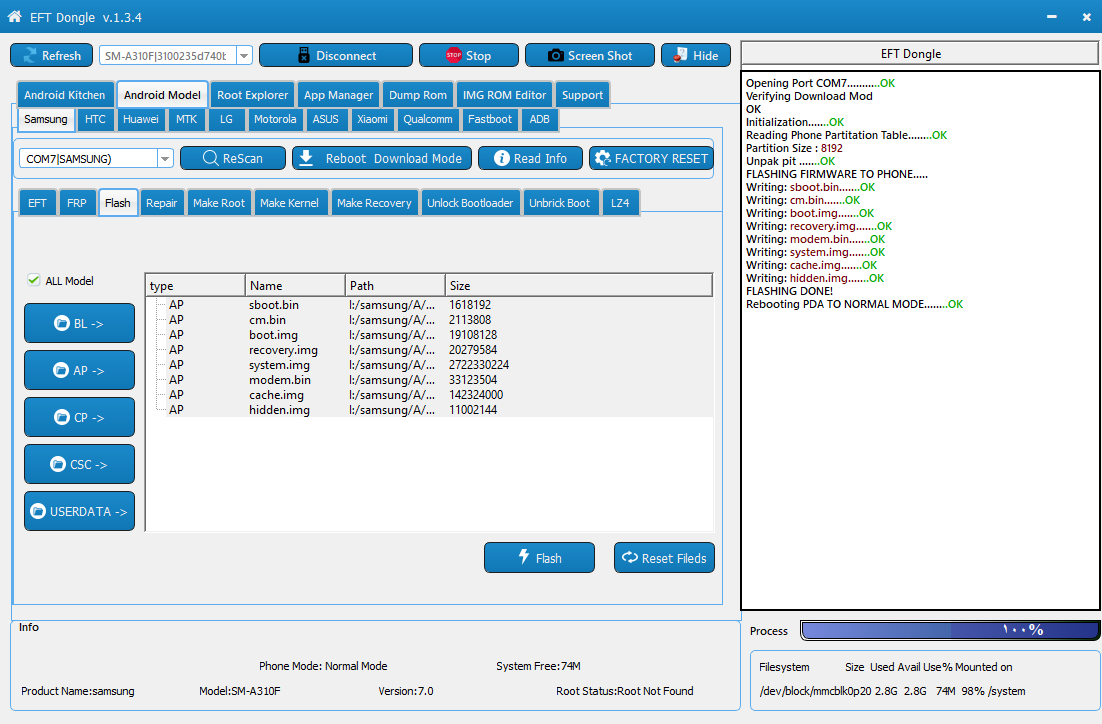Select the sboot.bin file row

[429, 305]
